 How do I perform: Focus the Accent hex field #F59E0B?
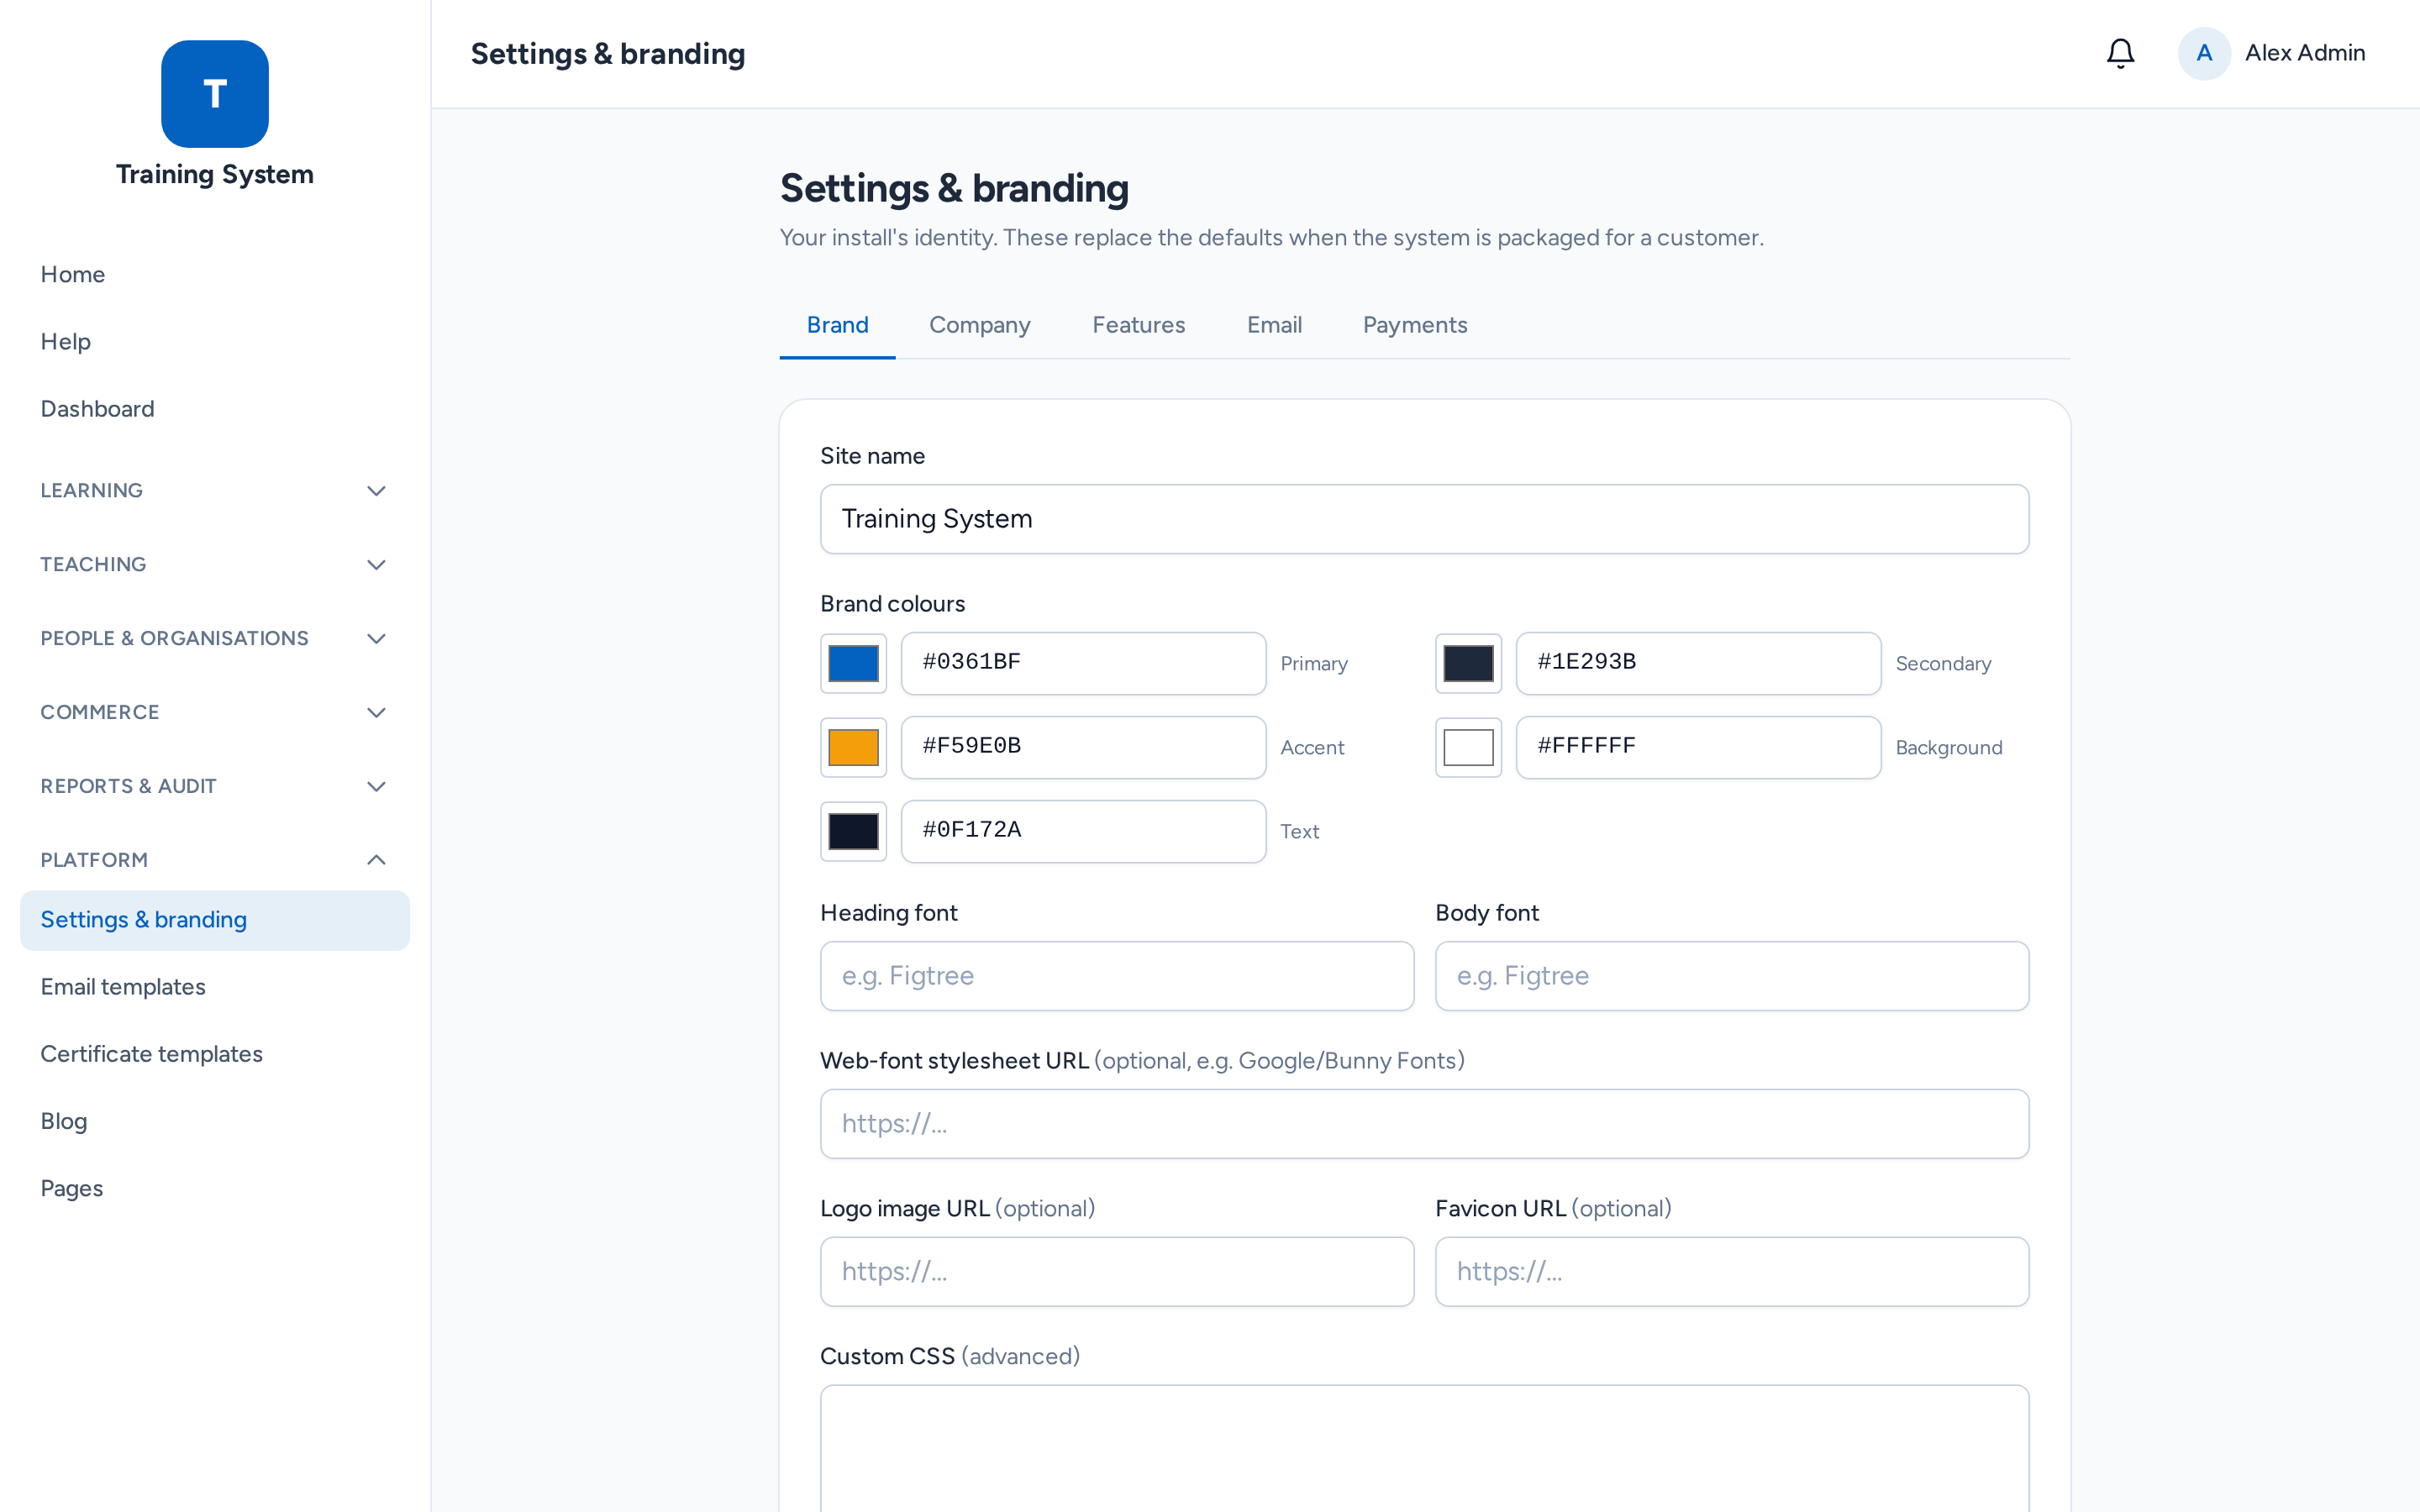click(1083, 747)
